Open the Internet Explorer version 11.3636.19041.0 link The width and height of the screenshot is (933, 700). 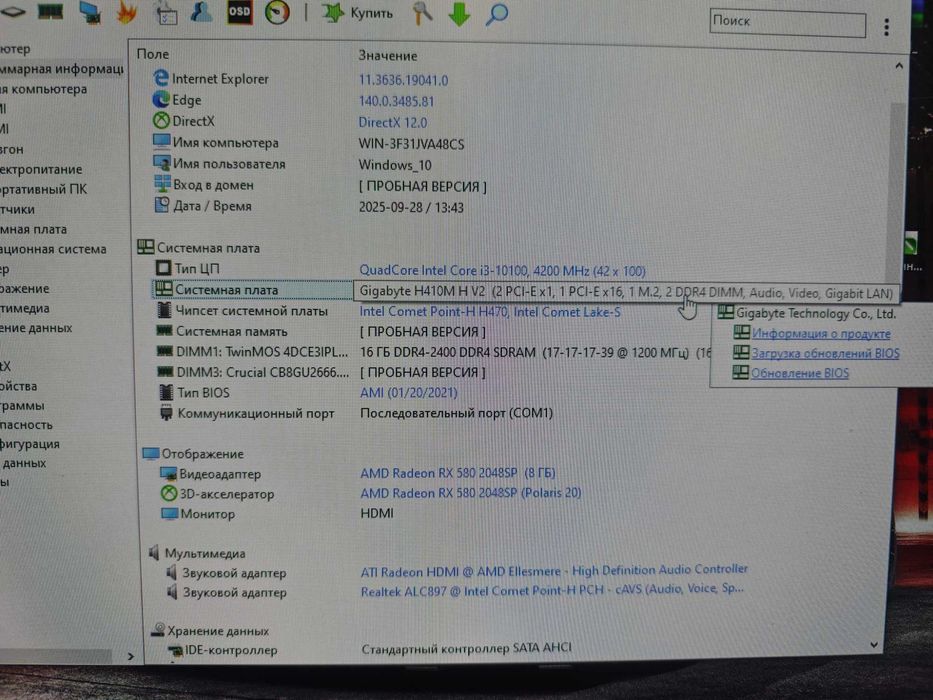(x=403, y=80)
